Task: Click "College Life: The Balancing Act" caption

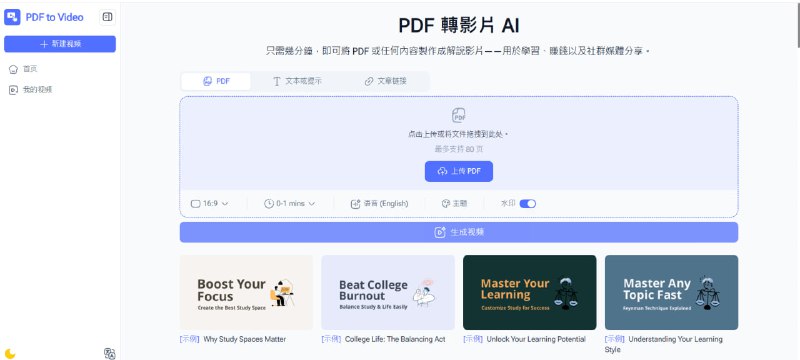Action: [395, 339]
